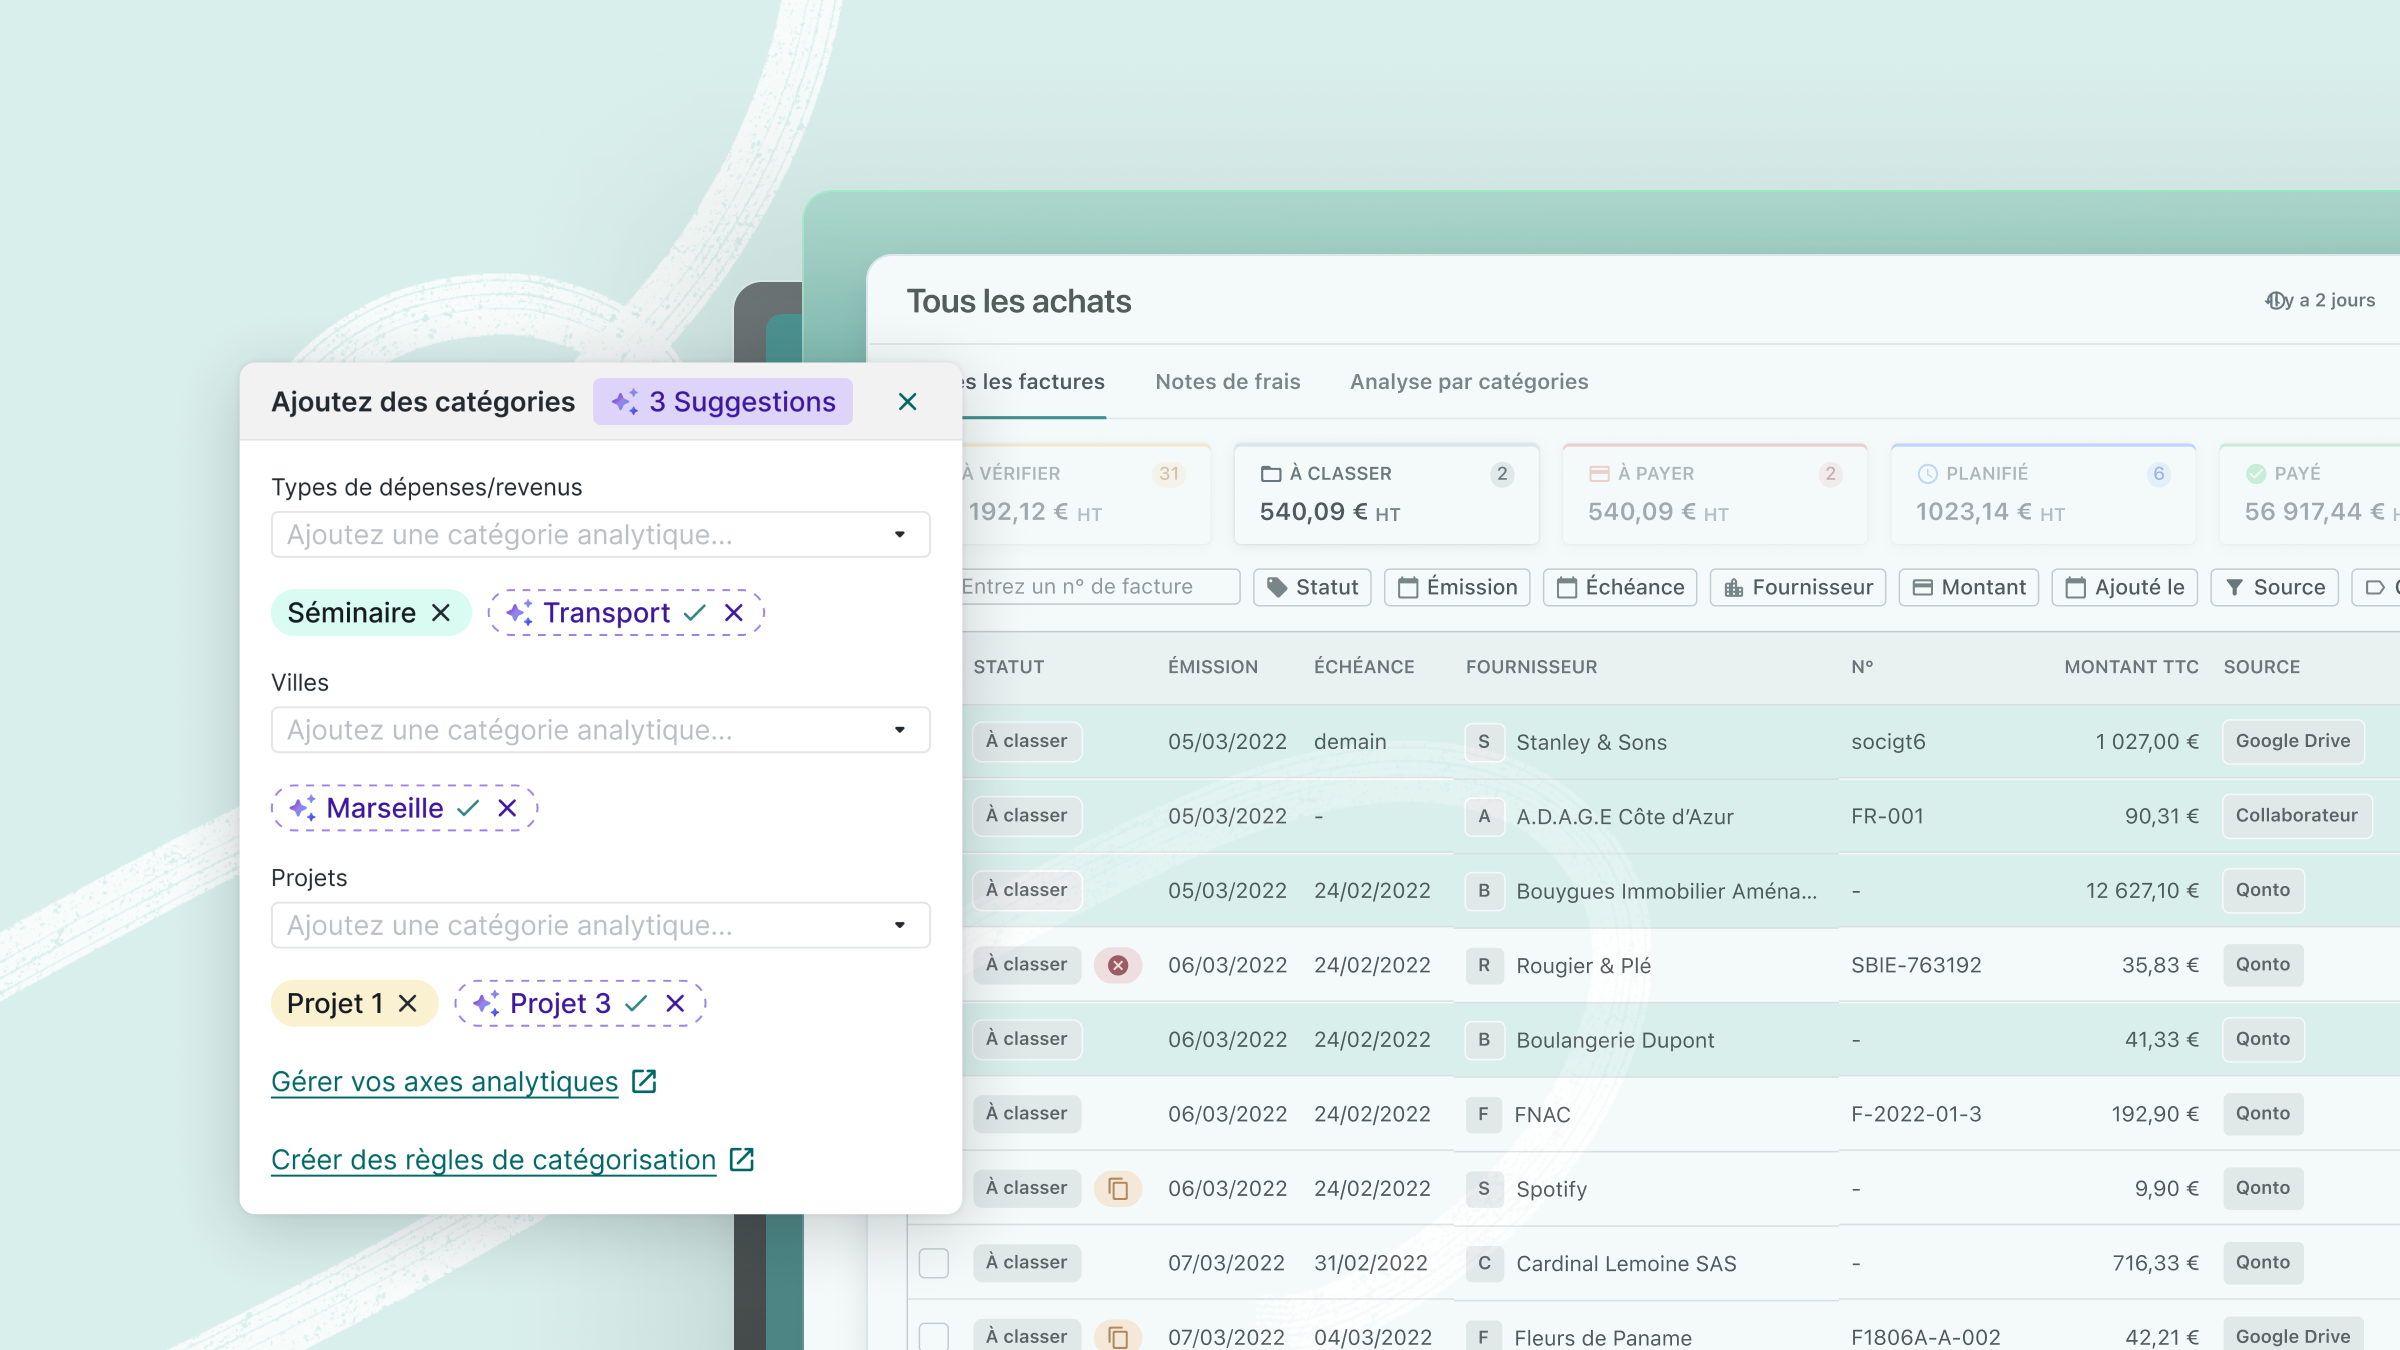Click sparkle icon in Suggestions badge

coord(625,402)
